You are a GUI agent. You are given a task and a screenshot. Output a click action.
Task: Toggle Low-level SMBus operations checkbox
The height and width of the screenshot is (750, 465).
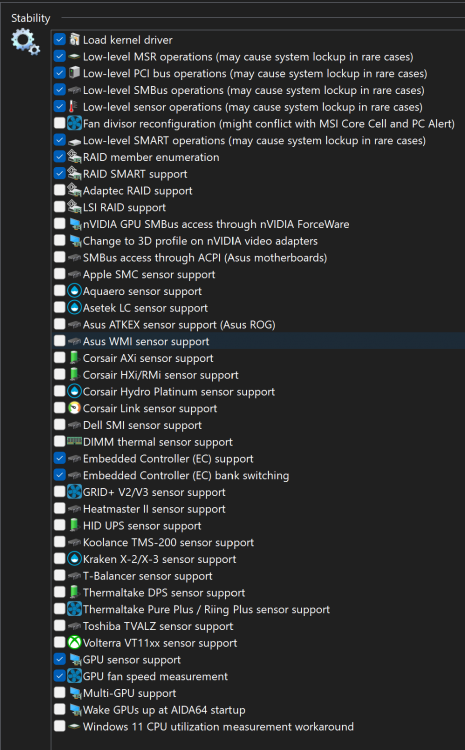(59, 89)
